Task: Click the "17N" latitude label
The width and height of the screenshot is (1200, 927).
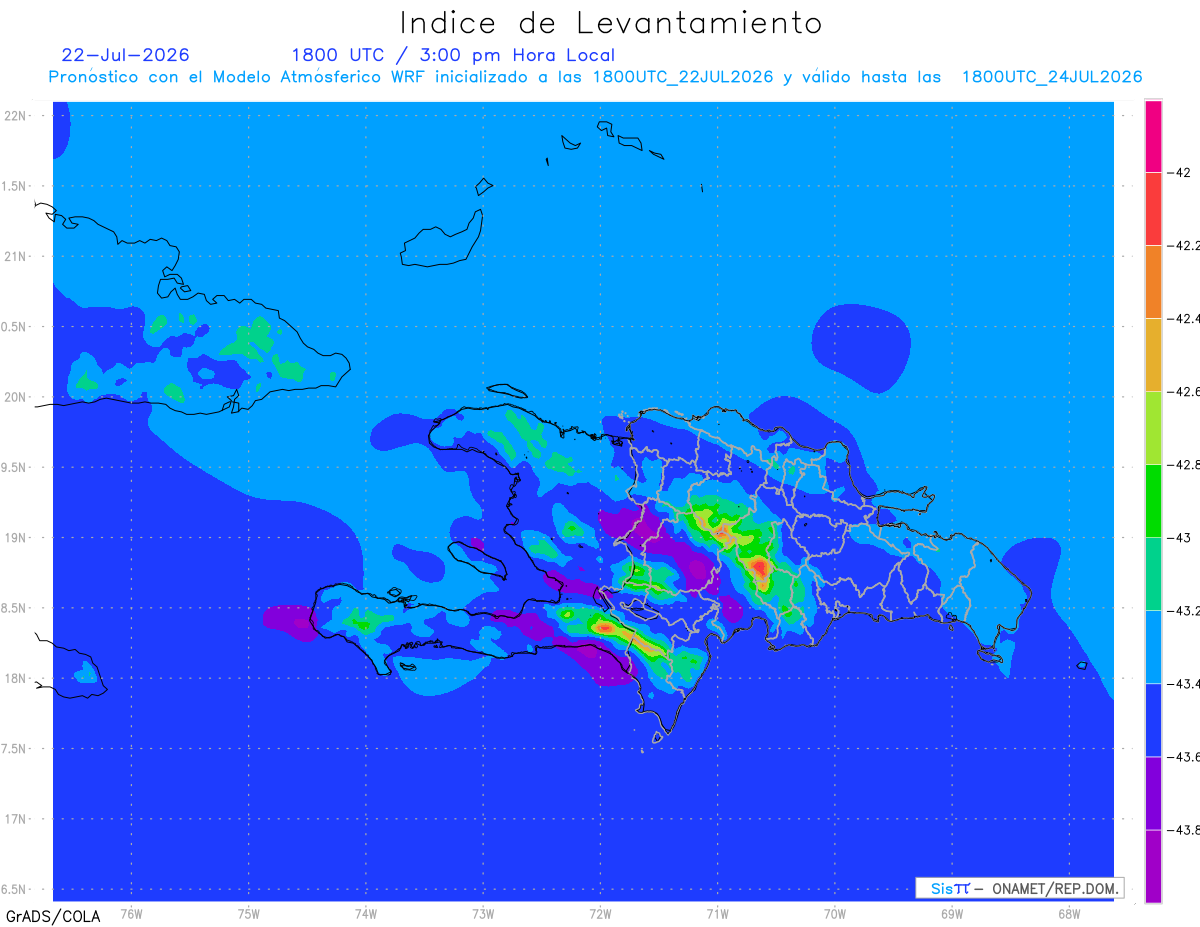Action: [x=17, y=819]
